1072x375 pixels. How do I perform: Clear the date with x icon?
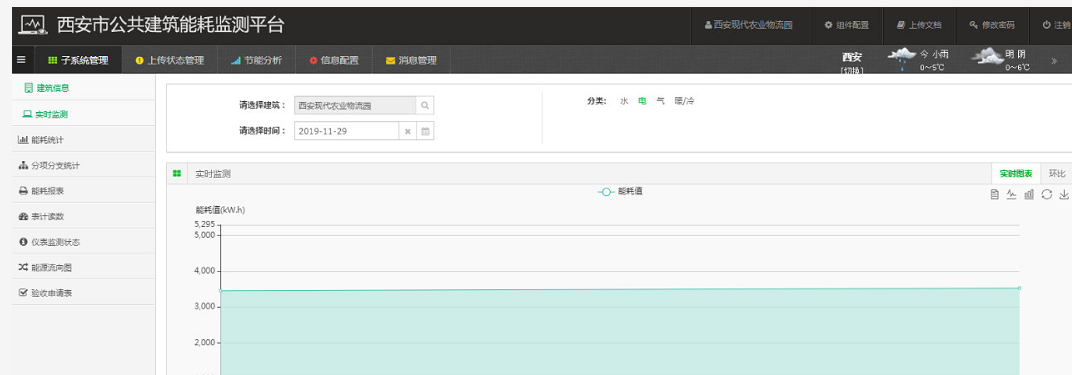click(x=407, y=131)
